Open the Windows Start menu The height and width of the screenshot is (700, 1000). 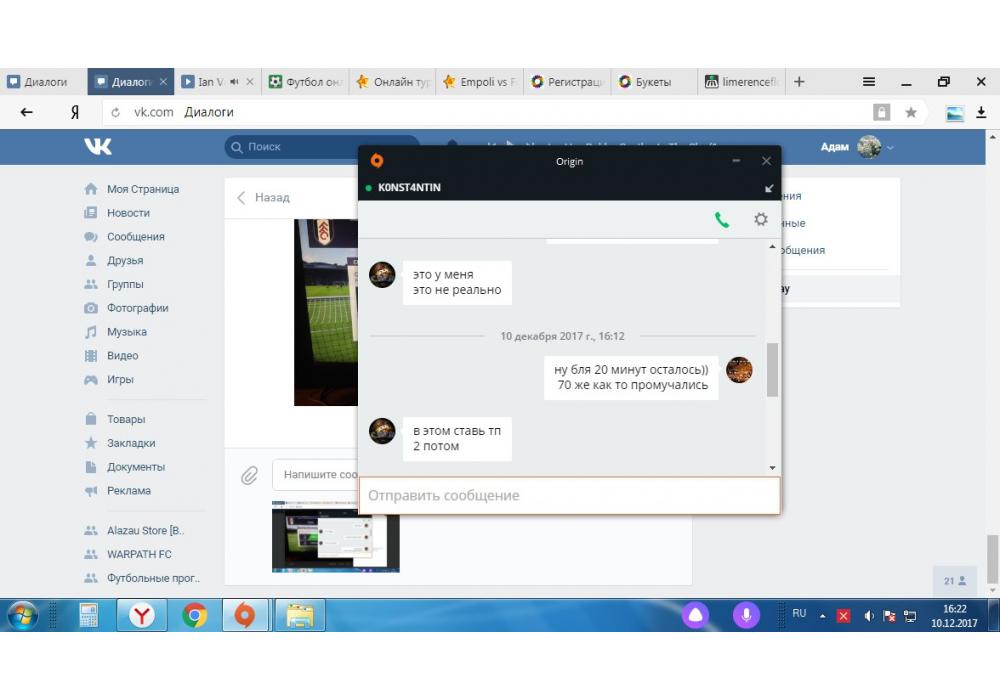tap(23, 615)
